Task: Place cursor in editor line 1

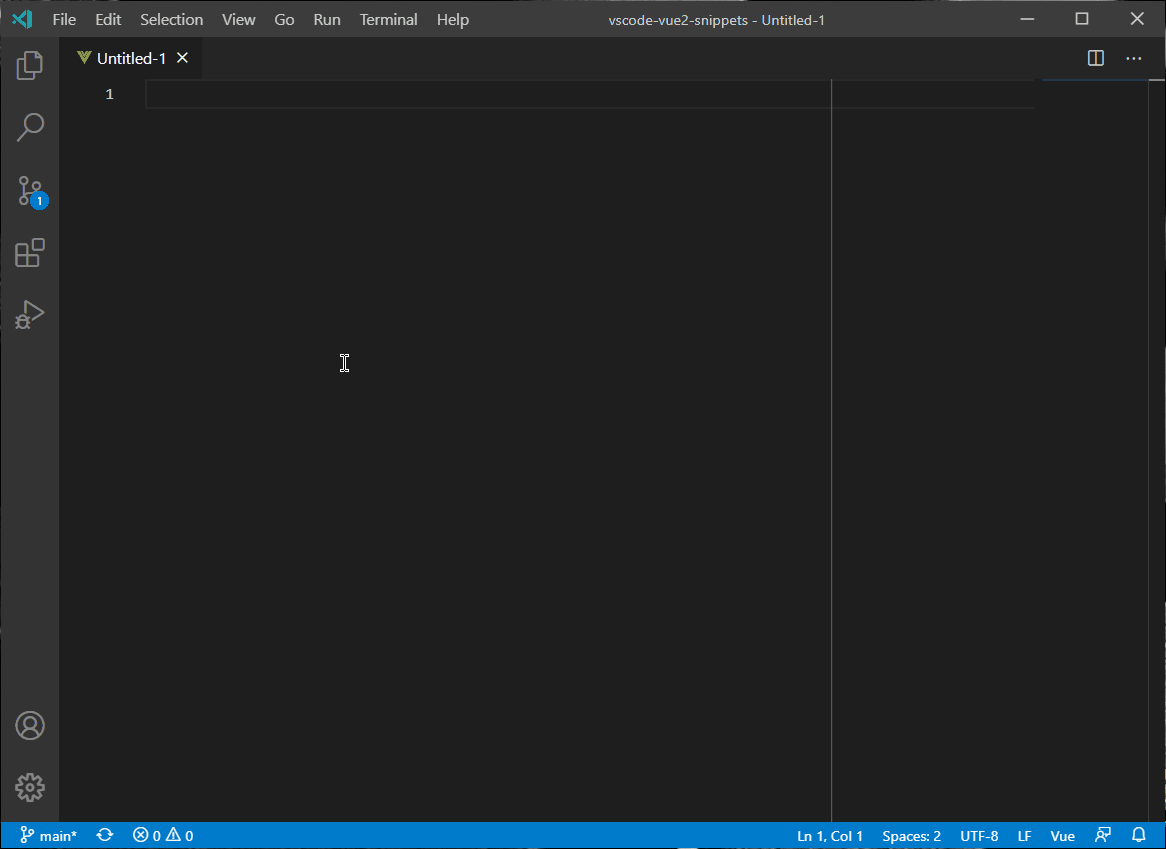Action: pyautogui.click(x=589, y=94)
